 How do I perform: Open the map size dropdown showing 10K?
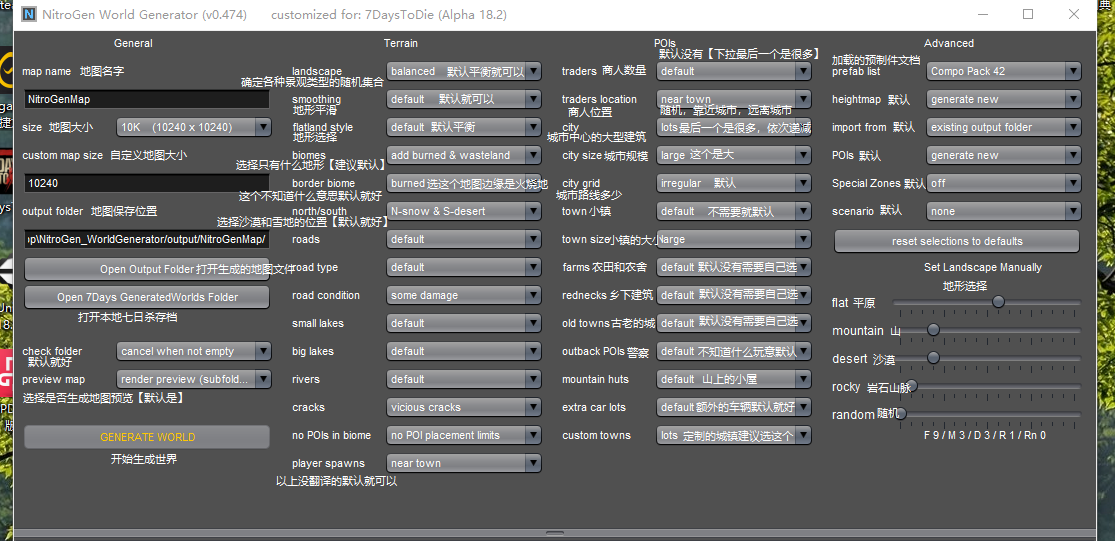(194, 127)
